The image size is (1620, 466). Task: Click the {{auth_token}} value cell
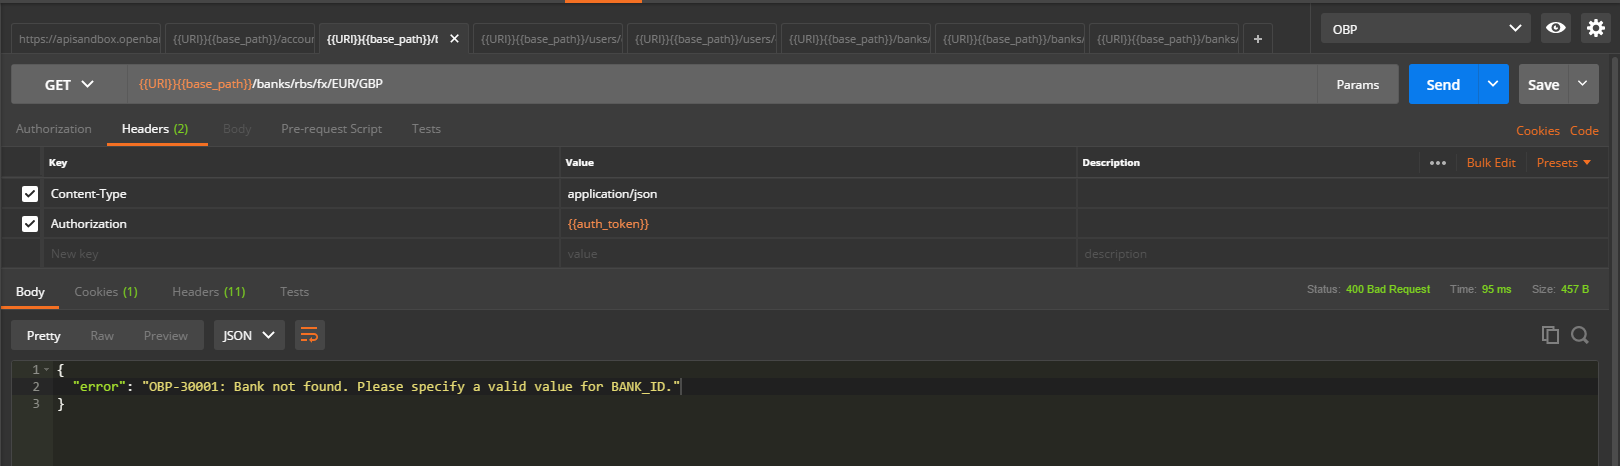click(x=818, y=224)
